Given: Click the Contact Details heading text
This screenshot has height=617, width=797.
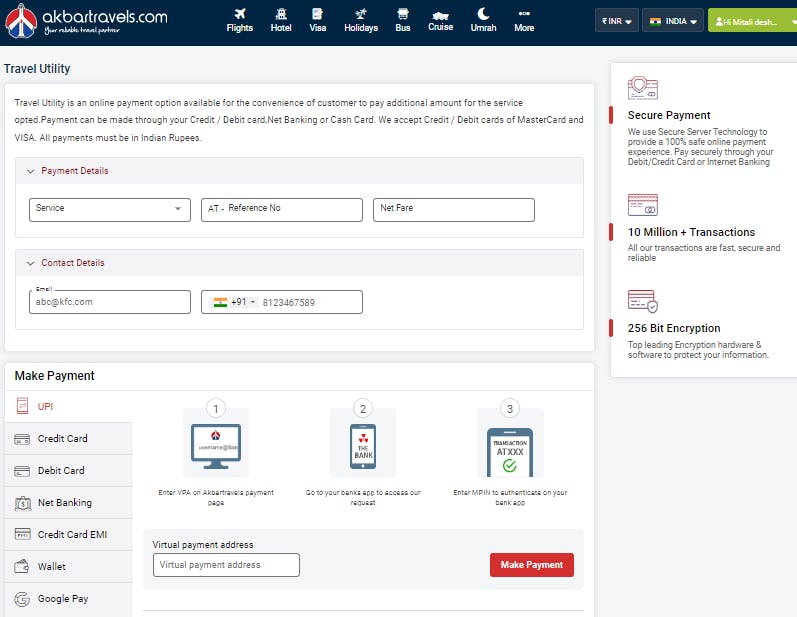Looking at the screenshot, I should tap(73, 263).
